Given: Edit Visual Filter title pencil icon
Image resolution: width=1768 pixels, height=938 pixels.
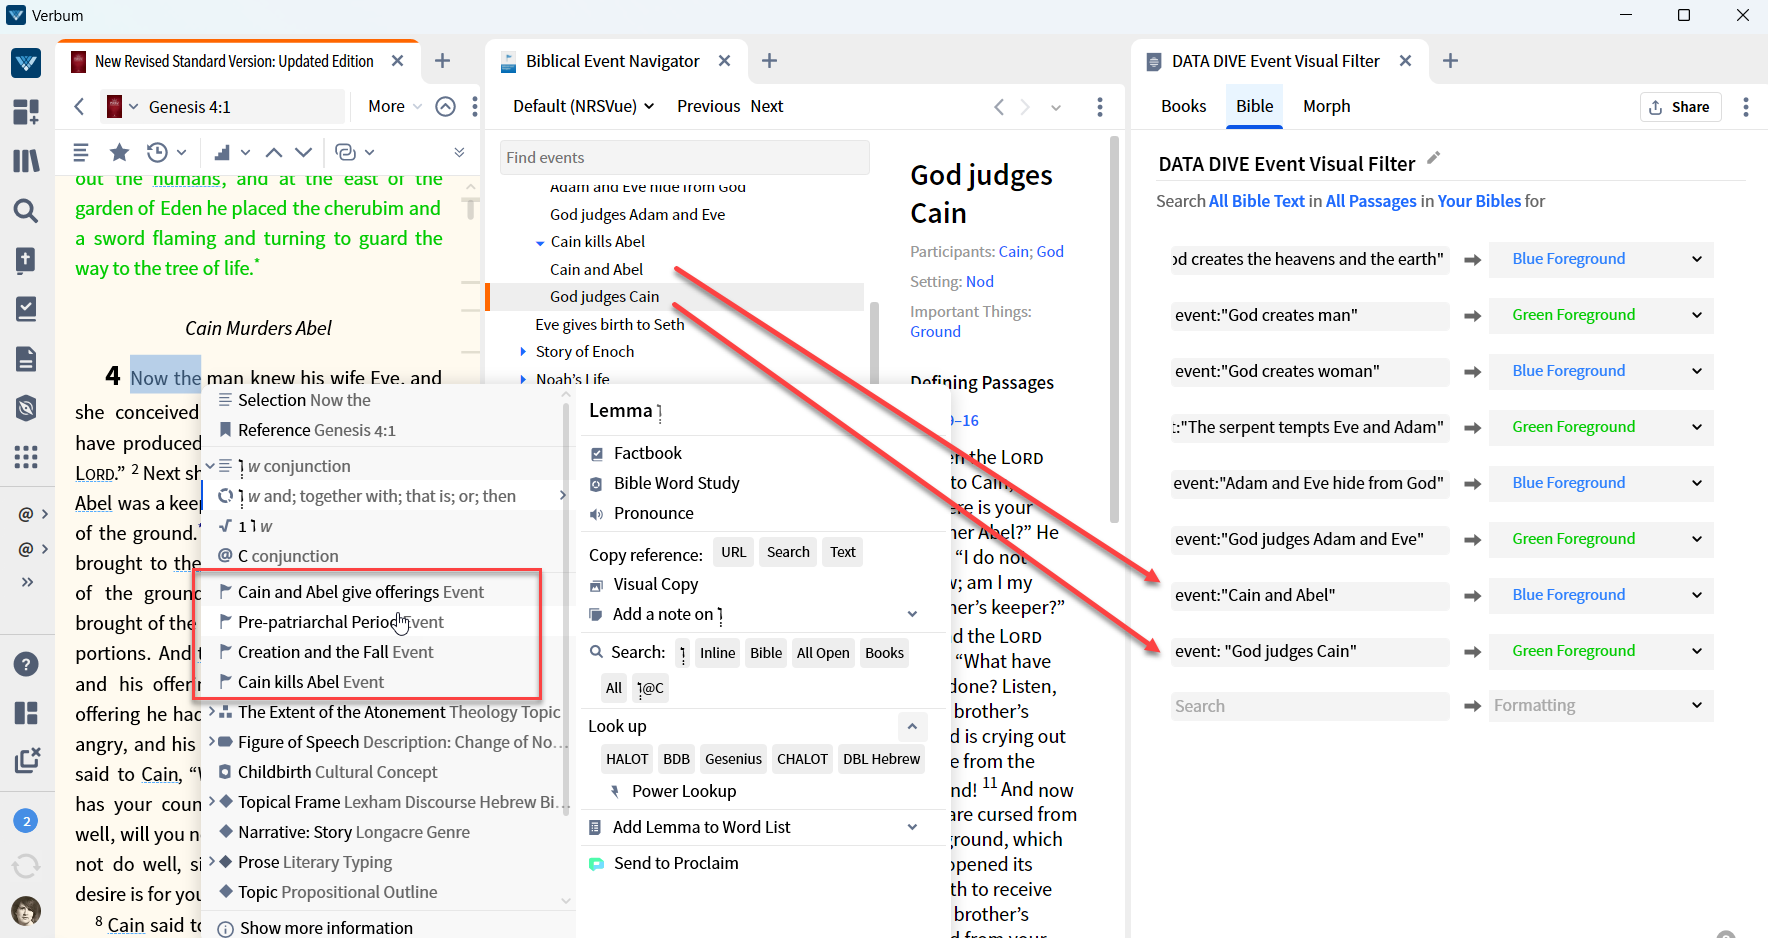Looking at the screenshot, I should (1434, 158).
